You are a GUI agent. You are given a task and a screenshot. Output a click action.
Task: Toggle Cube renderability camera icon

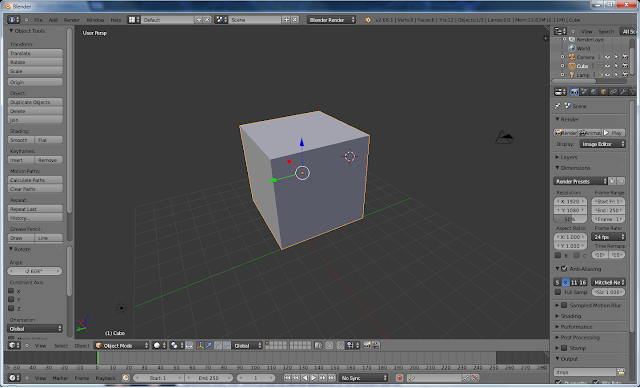click(x=625, y=66)
